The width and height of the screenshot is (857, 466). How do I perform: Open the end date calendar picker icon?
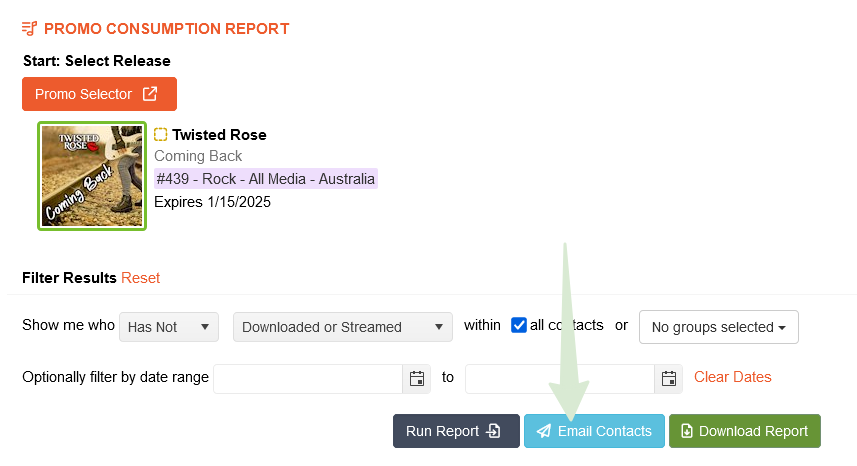pyautogui.click(x=669, y=378)
